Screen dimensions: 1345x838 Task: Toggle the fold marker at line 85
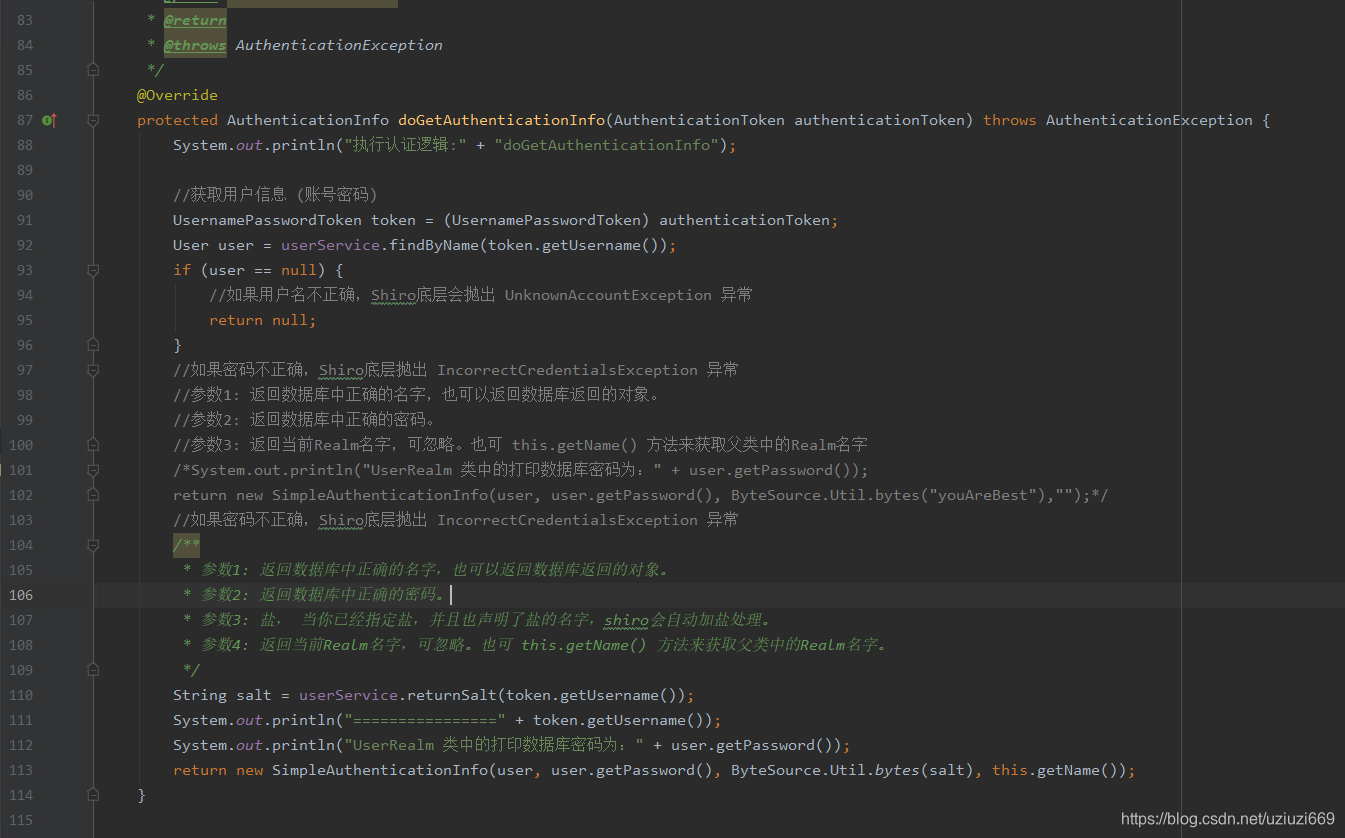tap(93, 70)
